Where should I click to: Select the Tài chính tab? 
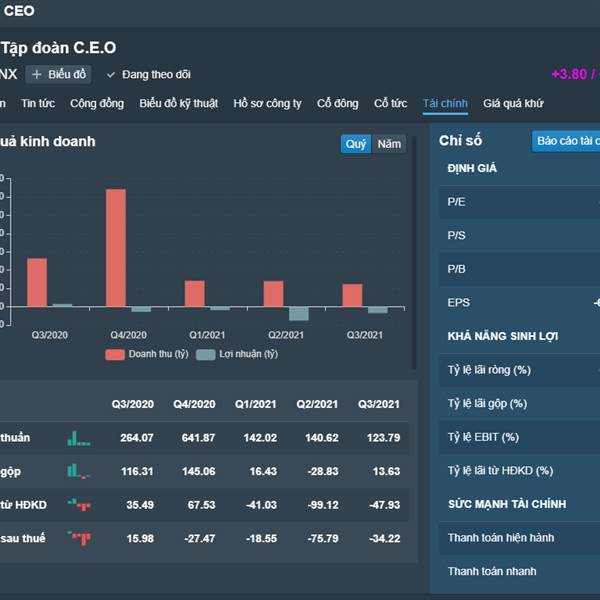tap(445, 103)
